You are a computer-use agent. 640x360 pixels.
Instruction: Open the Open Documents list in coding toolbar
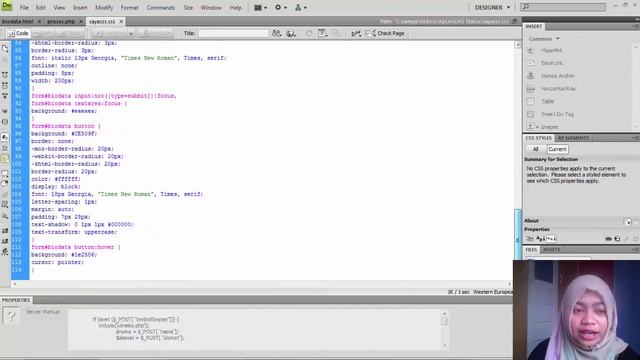[5, 49]
